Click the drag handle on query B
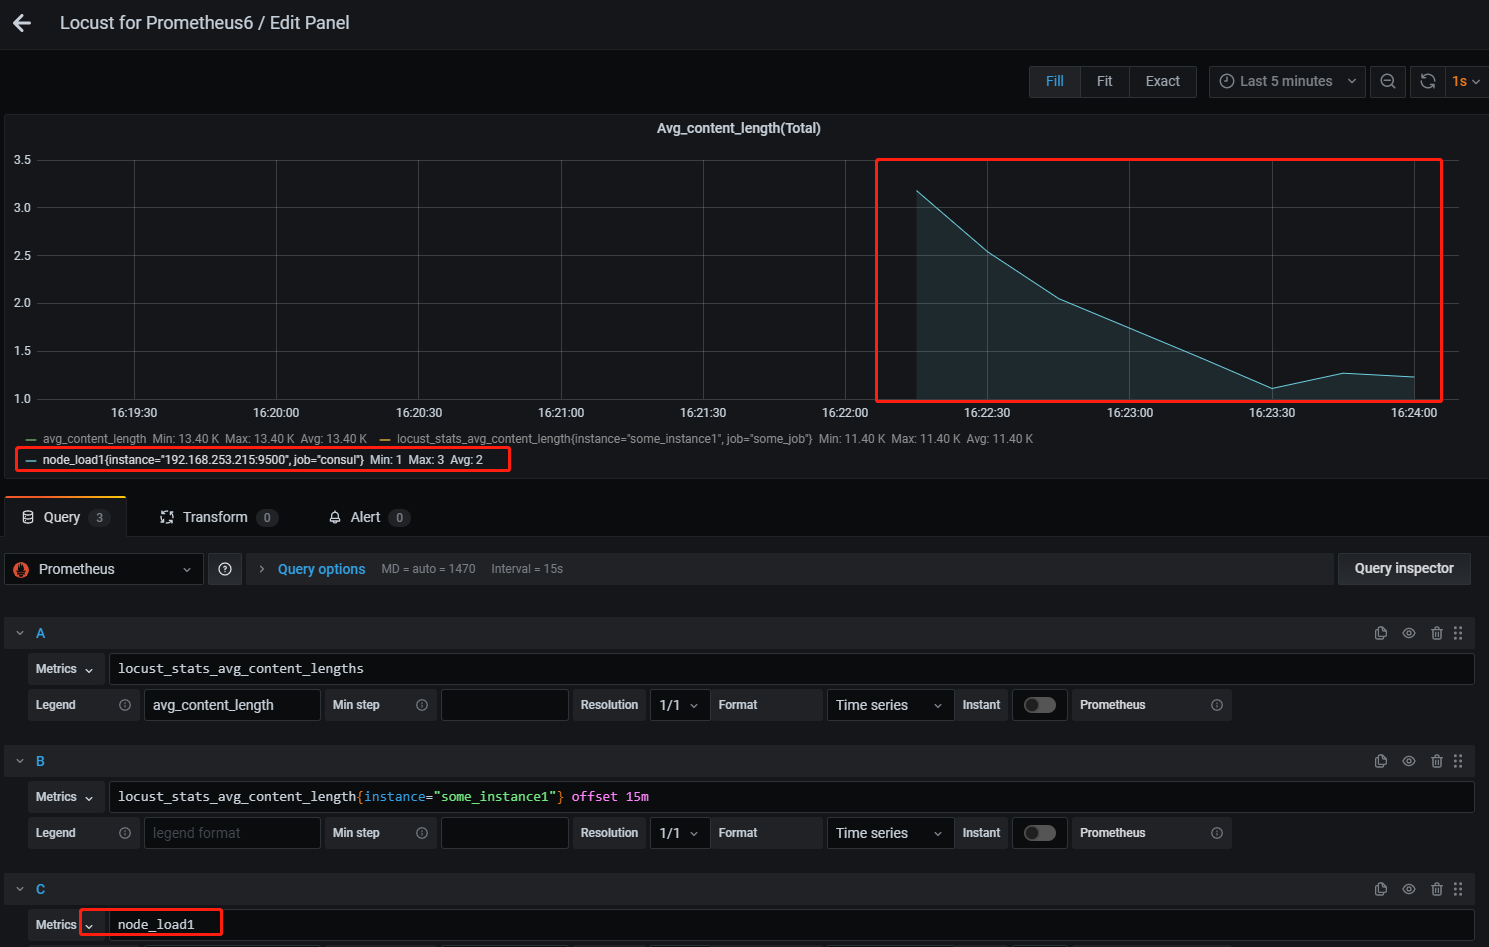This screenshot has height=947, width=1489. (1458, 760)
